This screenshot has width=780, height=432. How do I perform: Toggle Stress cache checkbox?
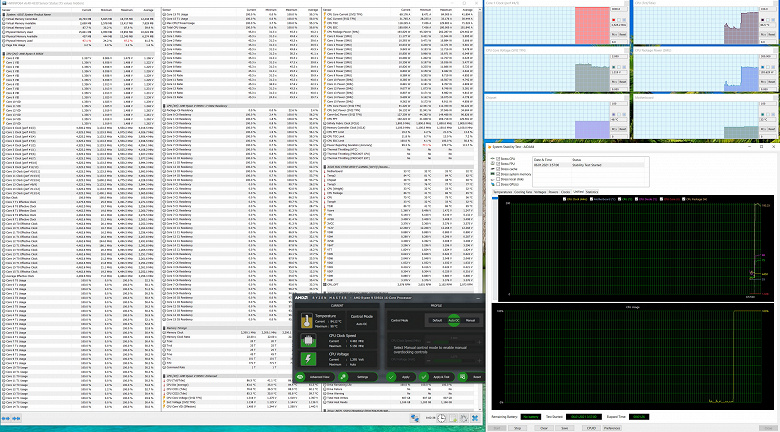pos(498,169)
